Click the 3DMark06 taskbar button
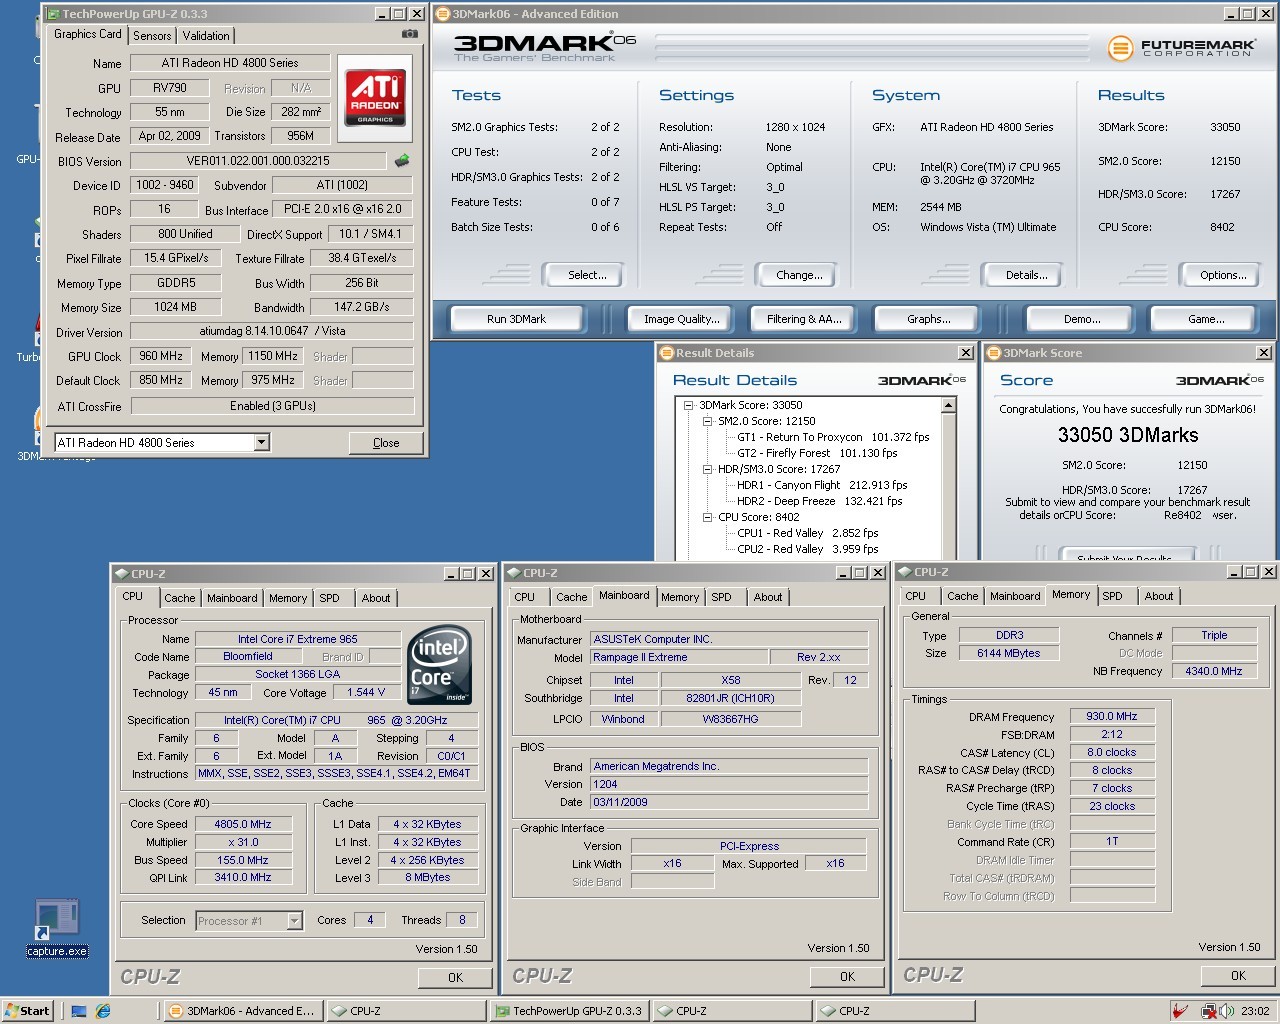The width and height of the screenshot is (1280, 1024). (x=243, y=1011)
